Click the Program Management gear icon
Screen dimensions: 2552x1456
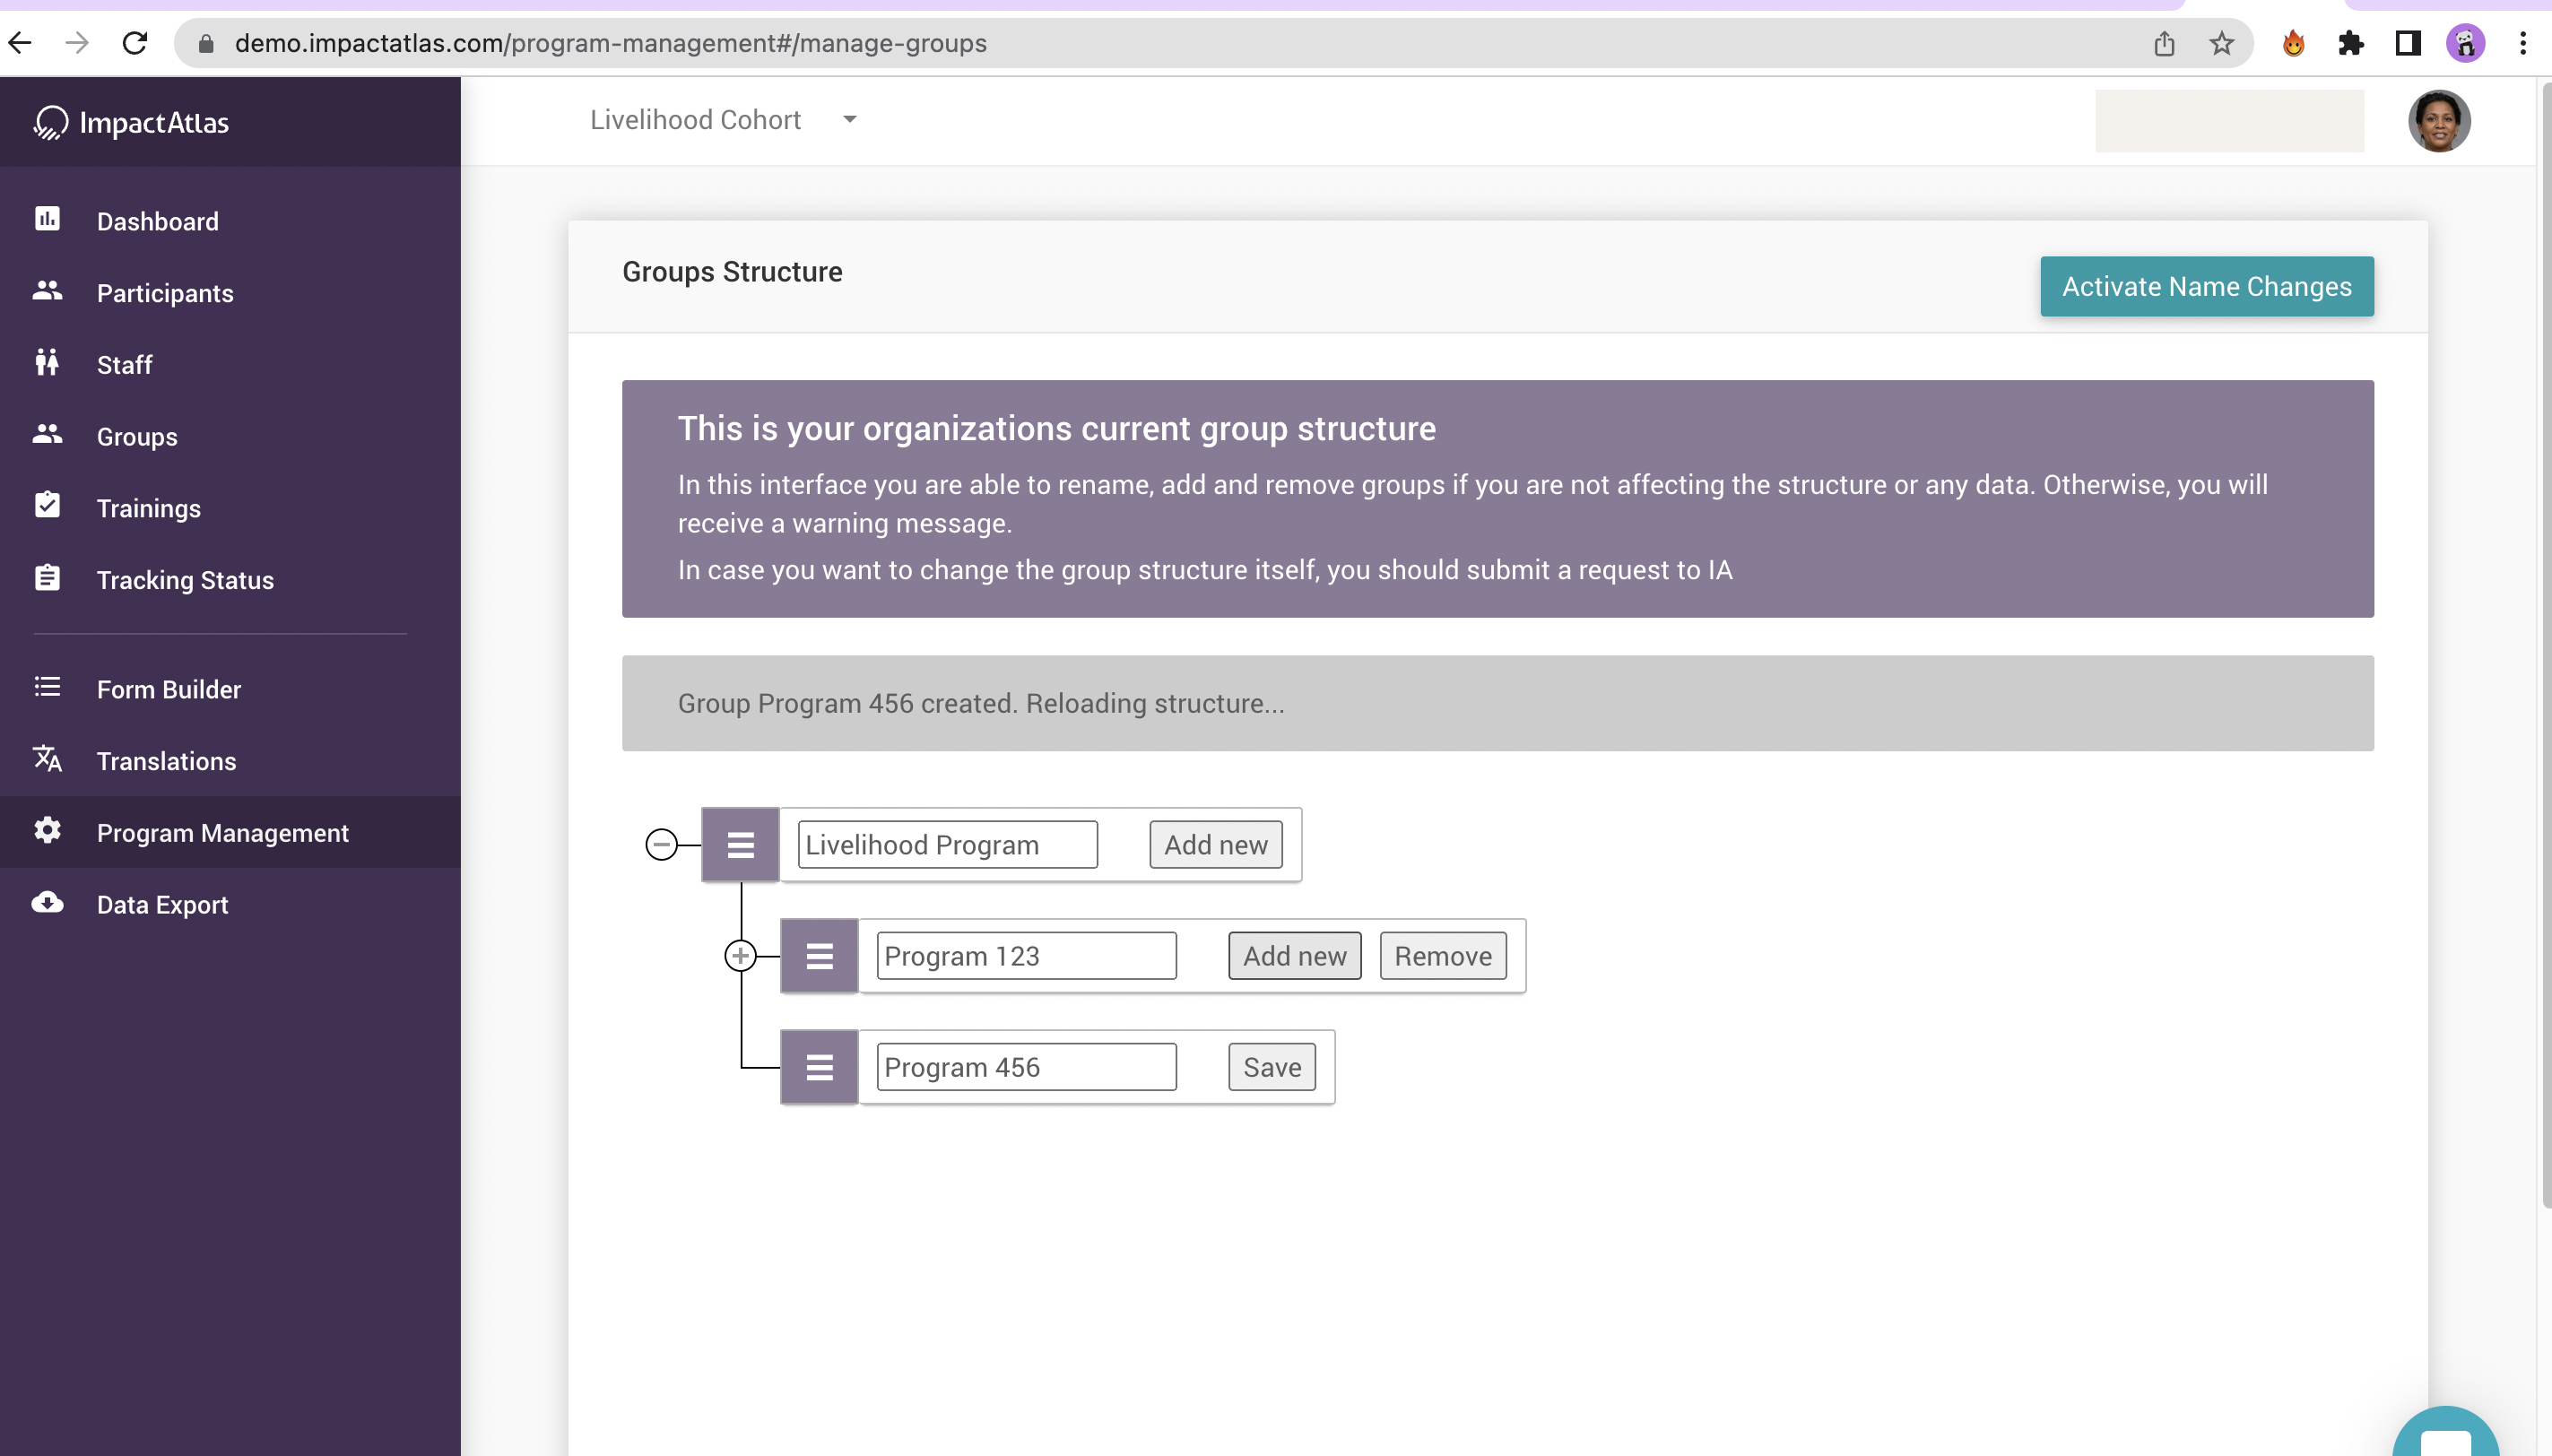pos(47,831)
